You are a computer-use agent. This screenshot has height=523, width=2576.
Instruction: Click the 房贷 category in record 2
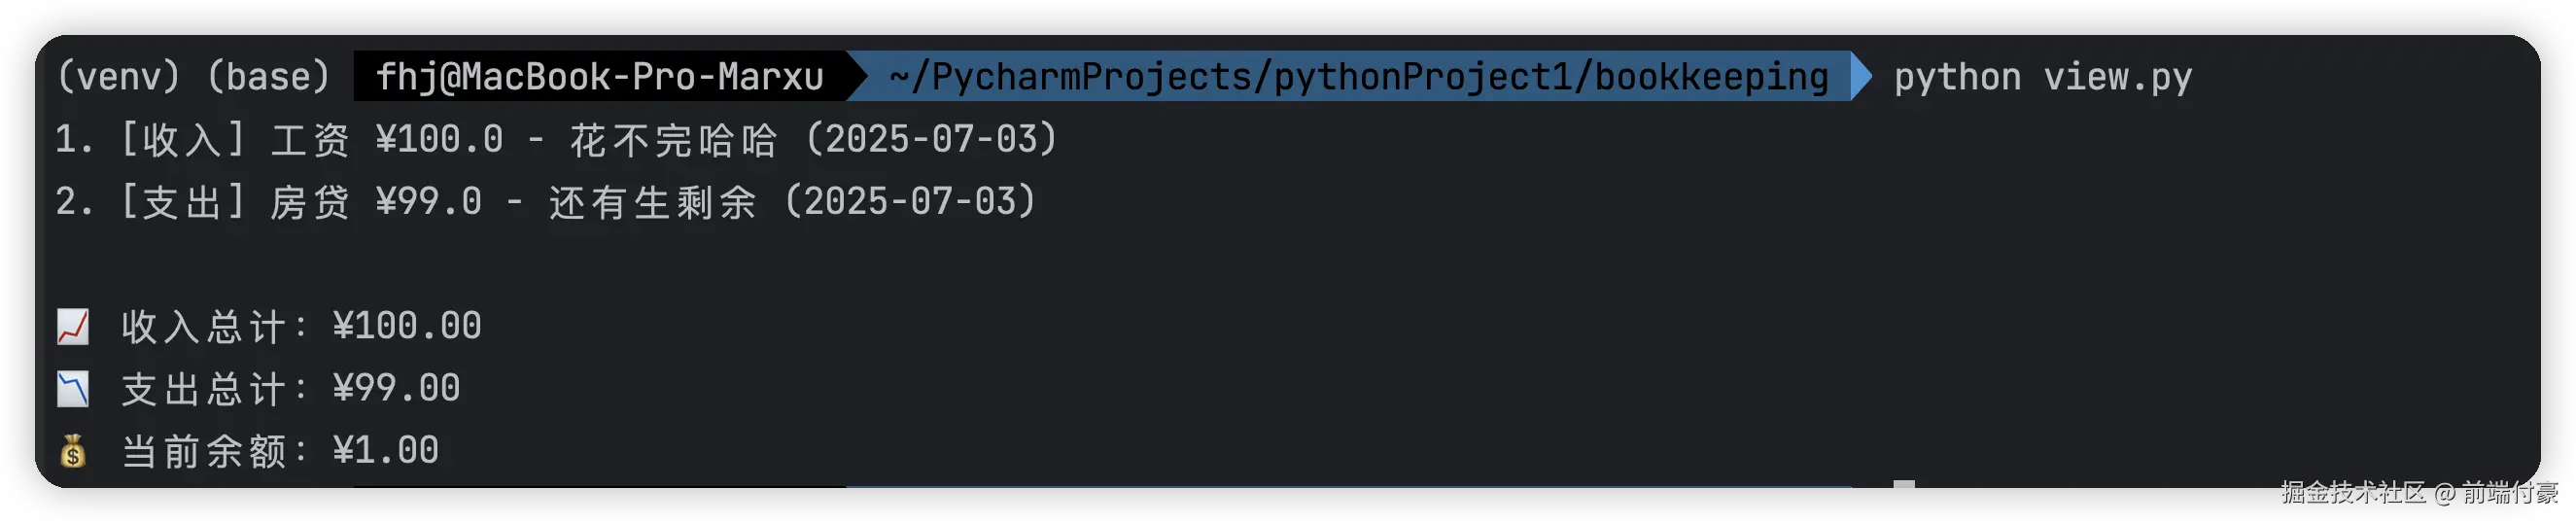point(310,202)
